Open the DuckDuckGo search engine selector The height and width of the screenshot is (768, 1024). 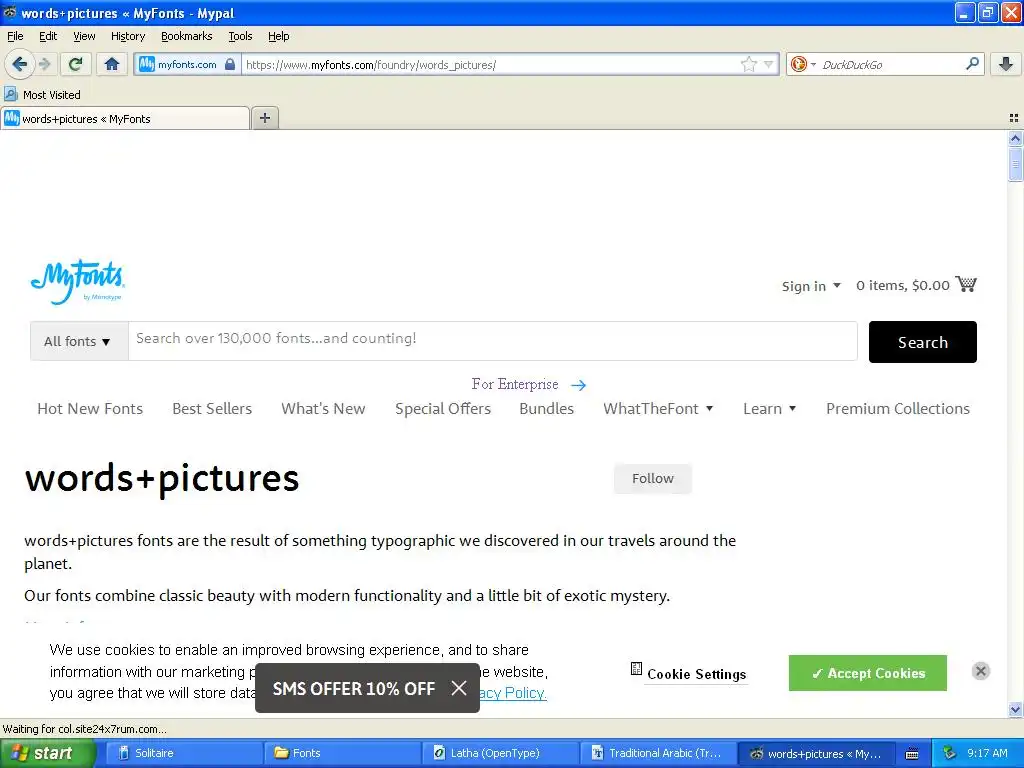pyautogui.click(x=803, y=64)
